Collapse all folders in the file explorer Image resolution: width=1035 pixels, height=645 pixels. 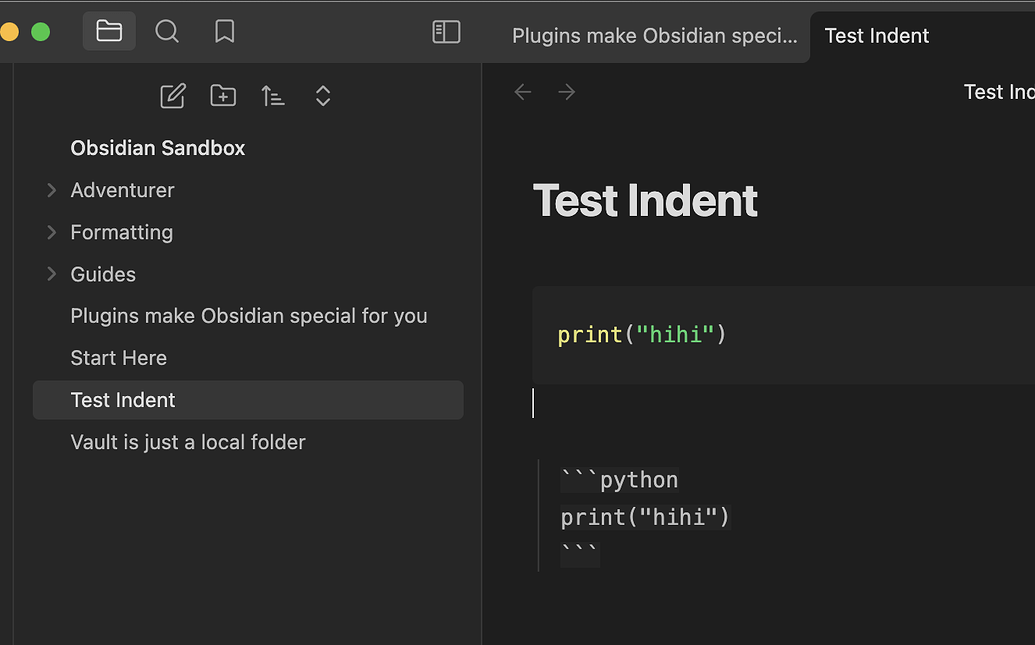coord(322,95)
